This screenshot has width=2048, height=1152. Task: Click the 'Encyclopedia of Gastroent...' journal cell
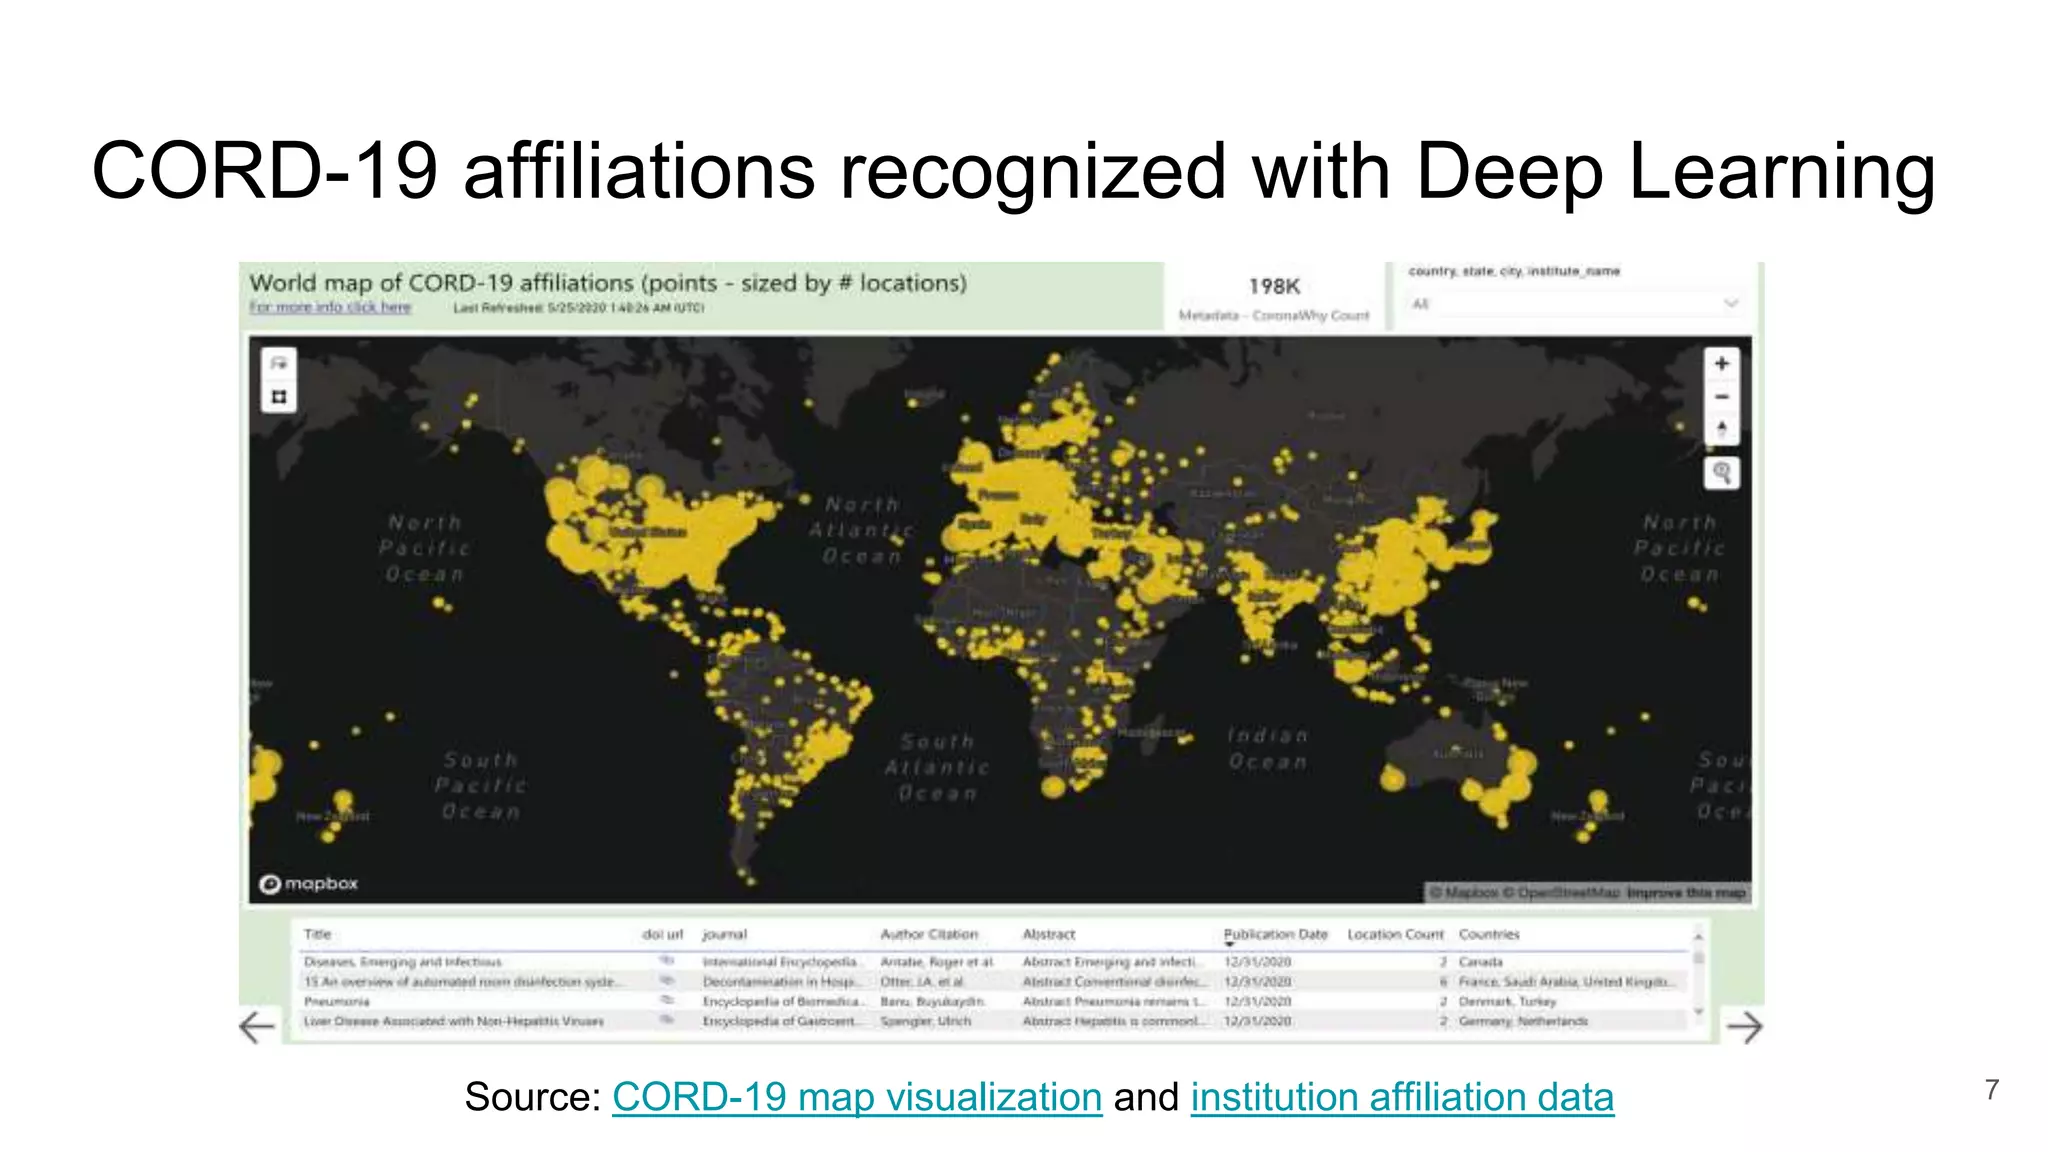pyautogui.click(x=782, y=1021)
